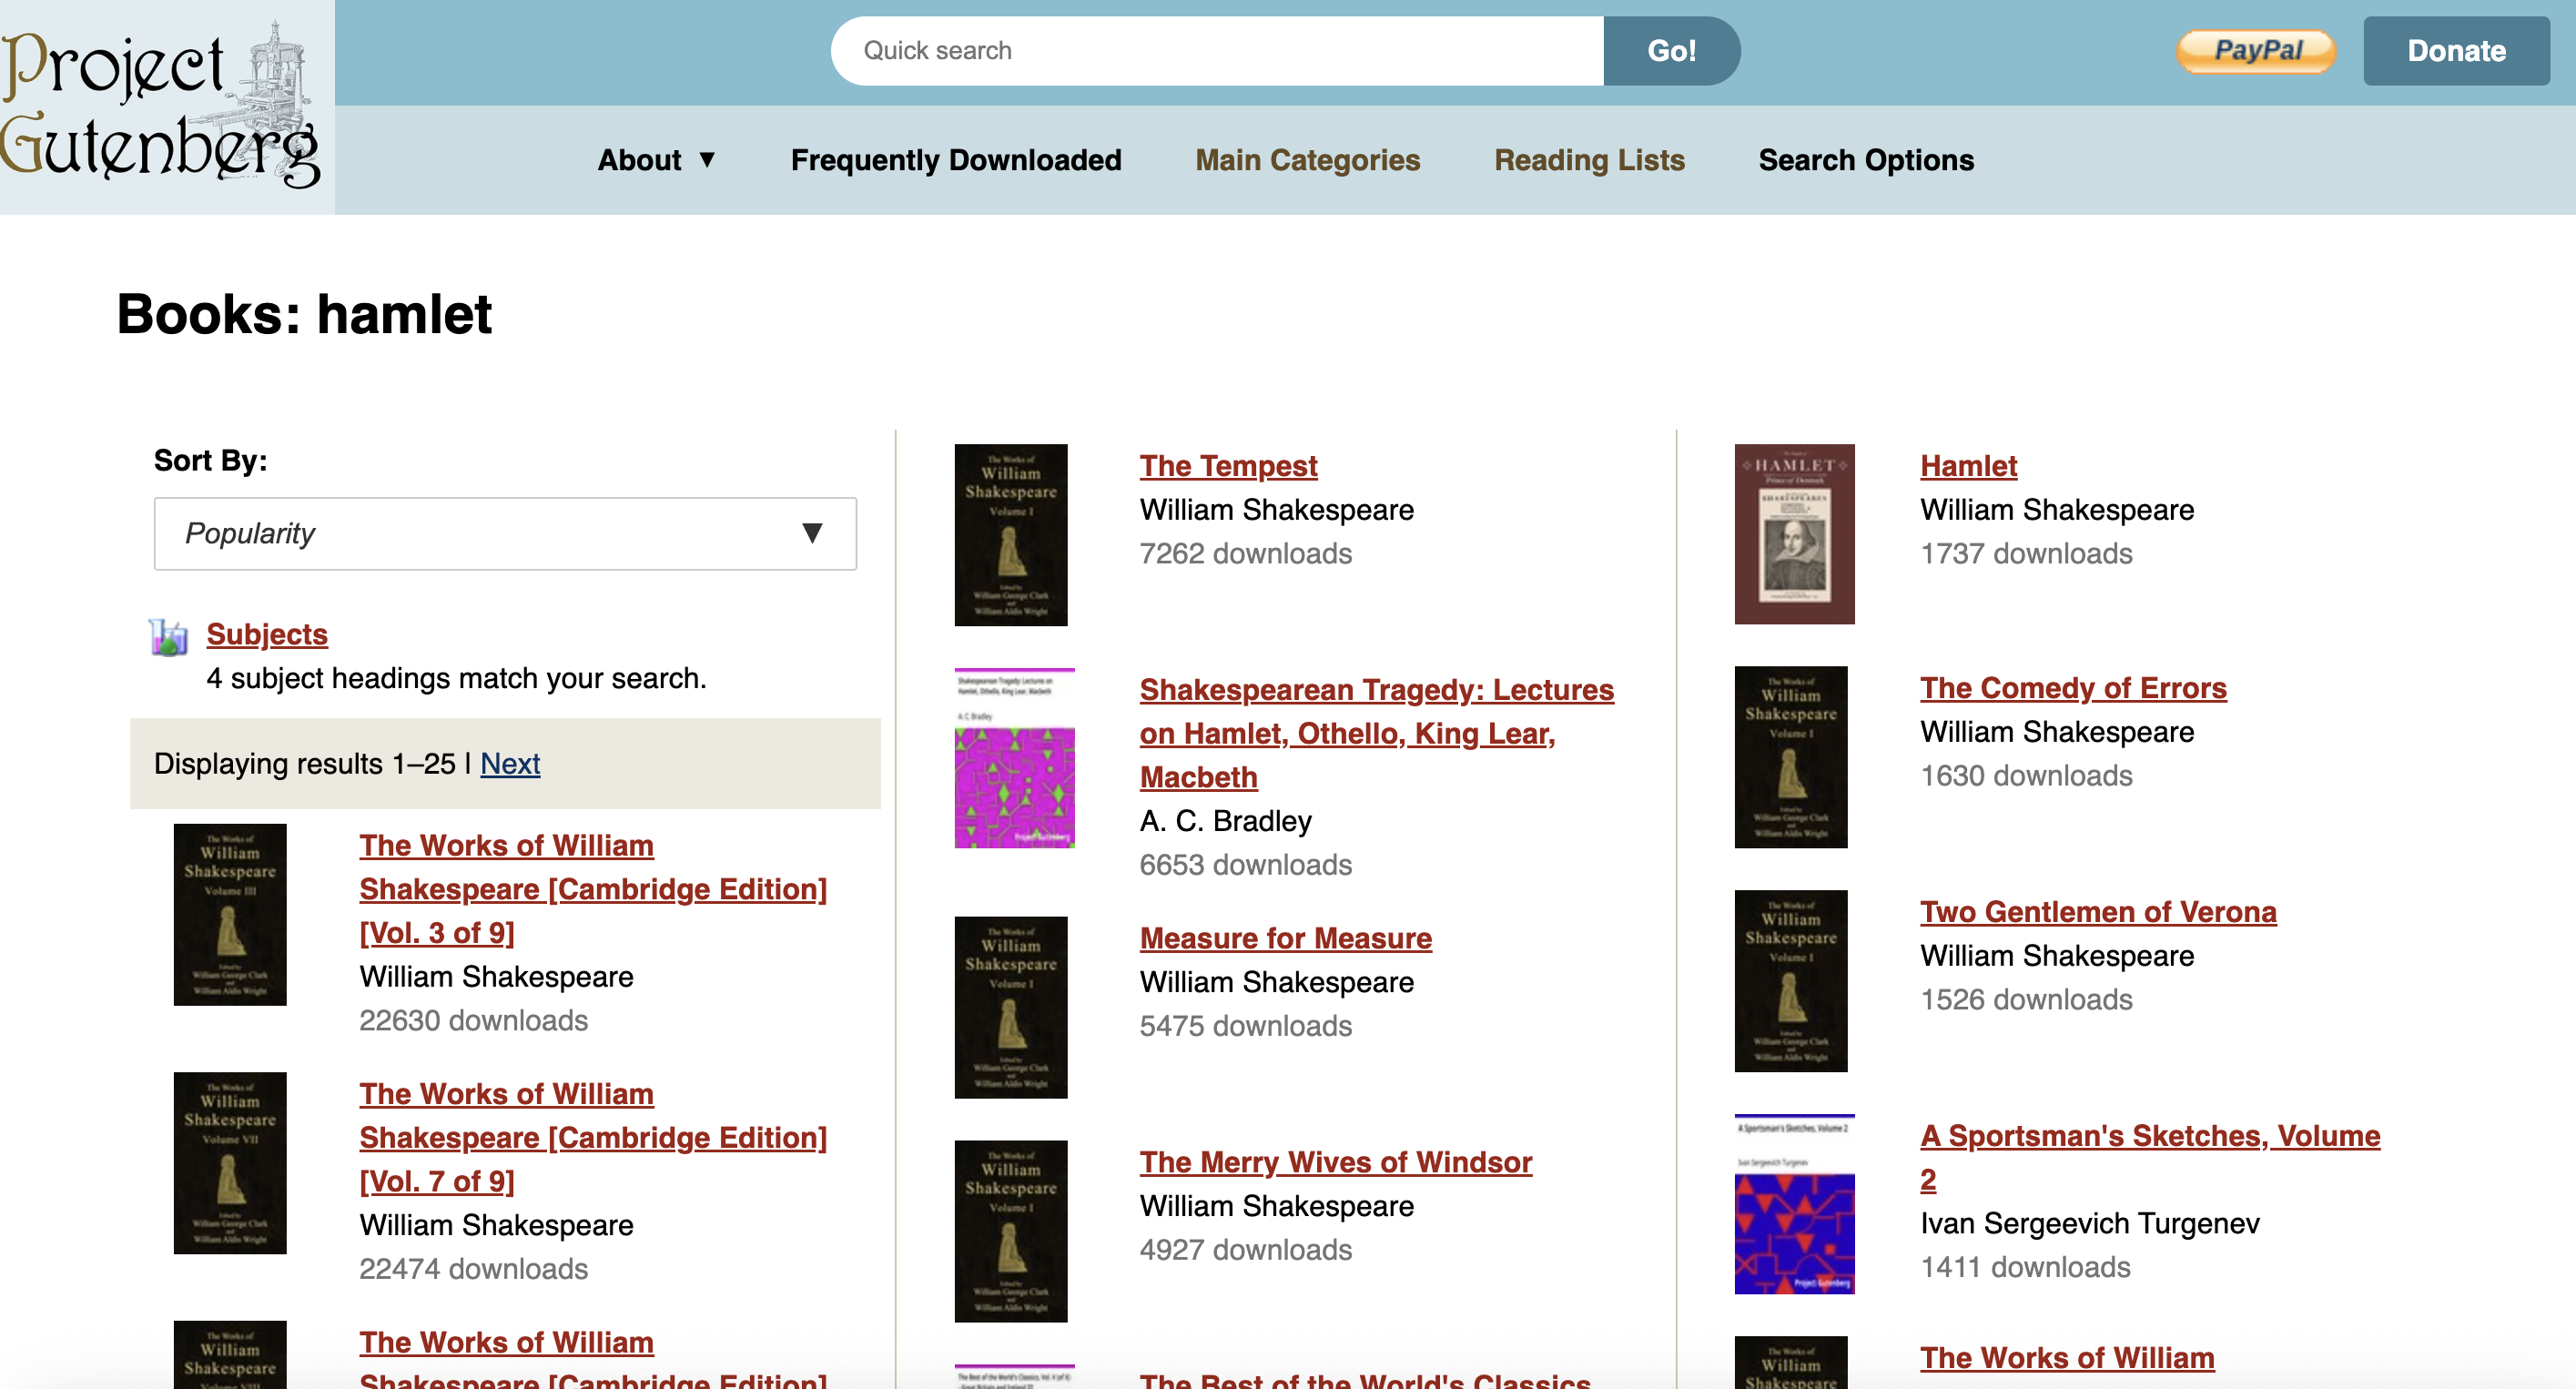The width and height of the screenshot is (2576, 1389).
Task: Open Measure for Measure cover thumbnail
Action: 1011,1007
